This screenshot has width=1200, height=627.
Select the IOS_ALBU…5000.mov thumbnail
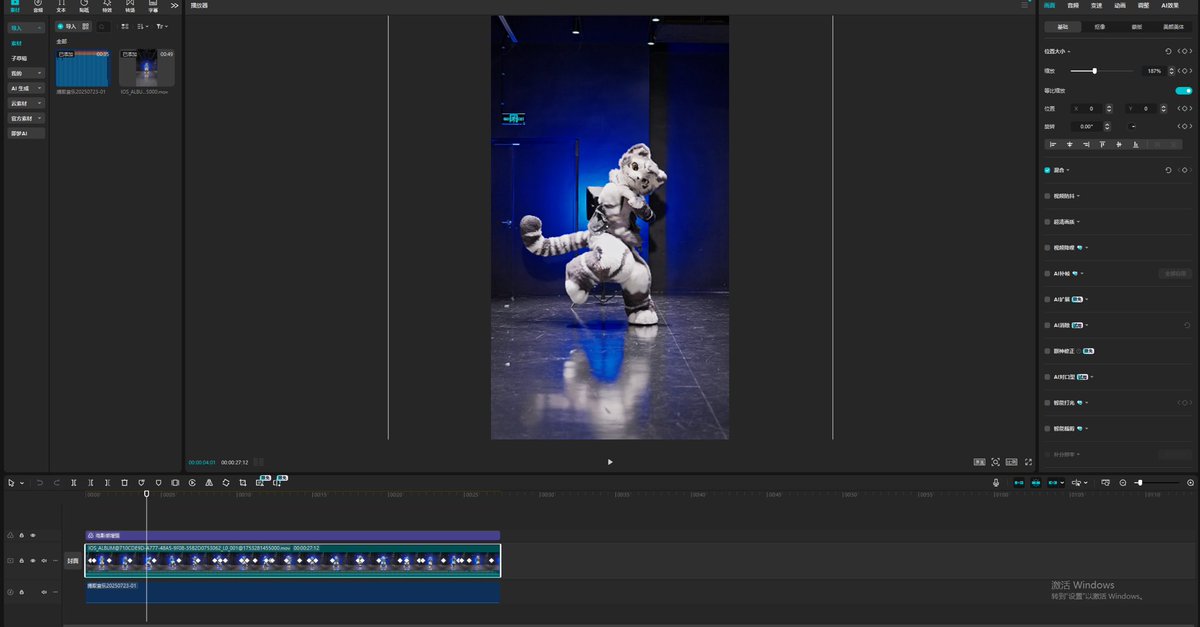146,68
